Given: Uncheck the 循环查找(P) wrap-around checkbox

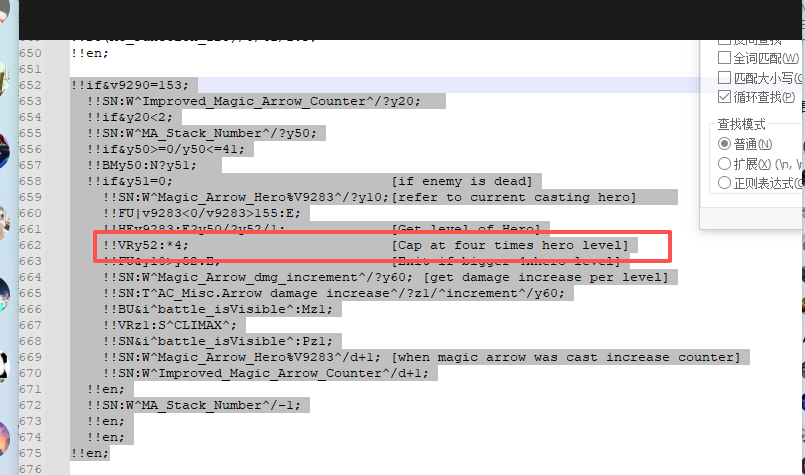Looking at the screenshot, I should (x=725, y=97).
